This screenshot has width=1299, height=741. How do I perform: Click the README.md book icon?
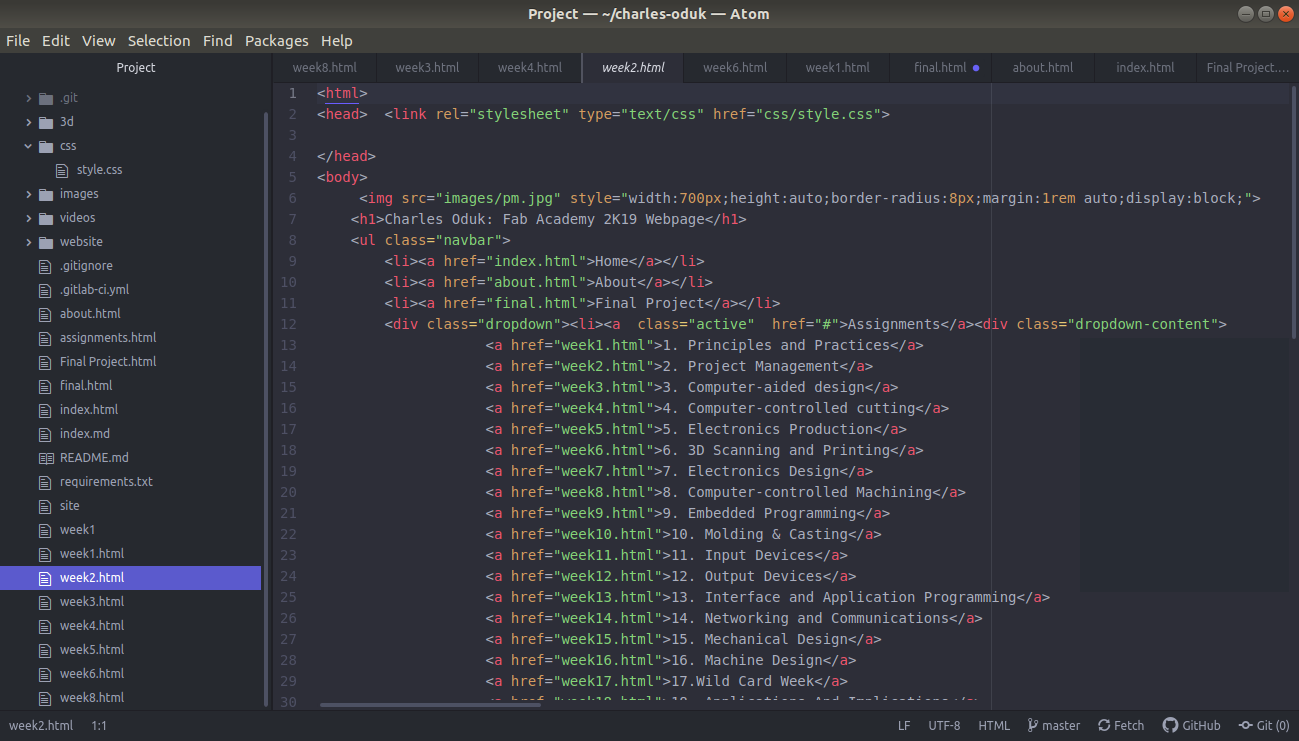coord(45,458)
